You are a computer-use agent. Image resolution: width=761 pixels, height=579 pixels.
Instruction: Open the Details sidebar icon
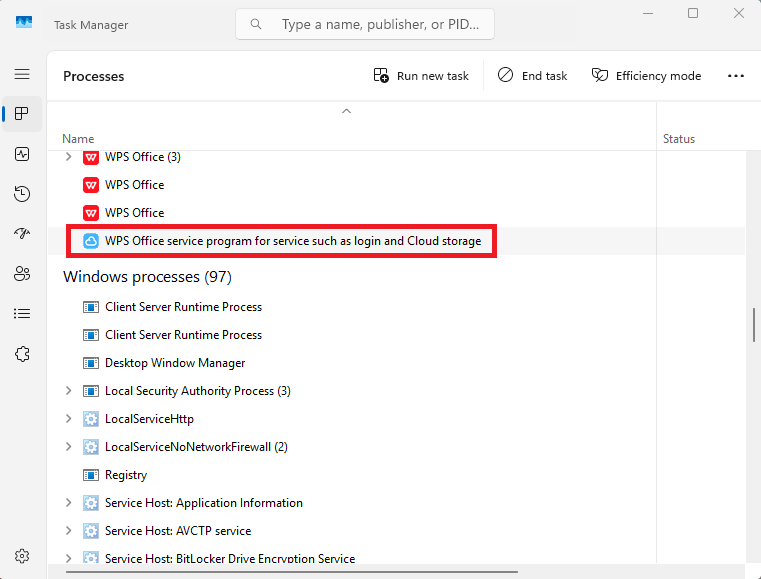point(22,314)
